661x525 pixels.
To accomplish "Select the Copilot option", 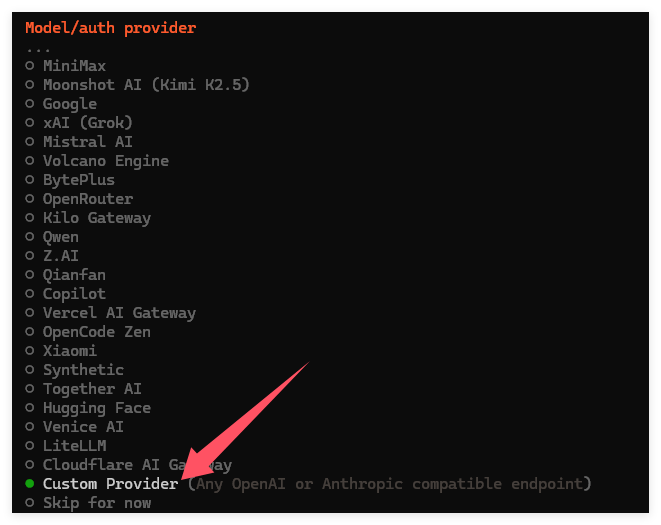I will pos(73,294).
